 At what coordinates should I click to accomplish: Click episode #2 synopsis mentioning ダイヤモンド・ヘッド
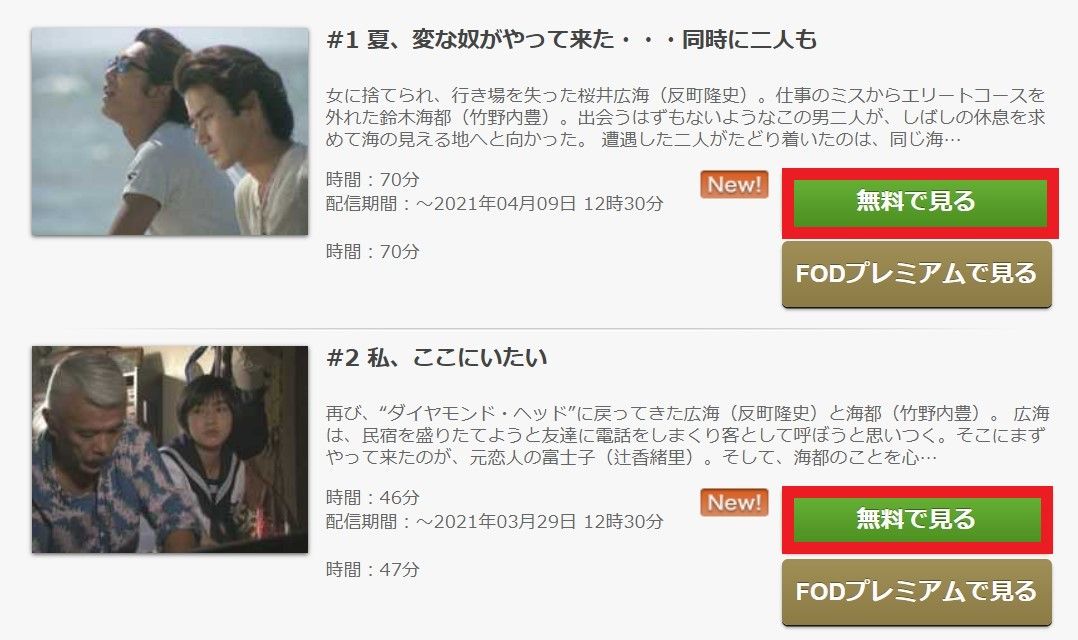click(x=688, y=435)
